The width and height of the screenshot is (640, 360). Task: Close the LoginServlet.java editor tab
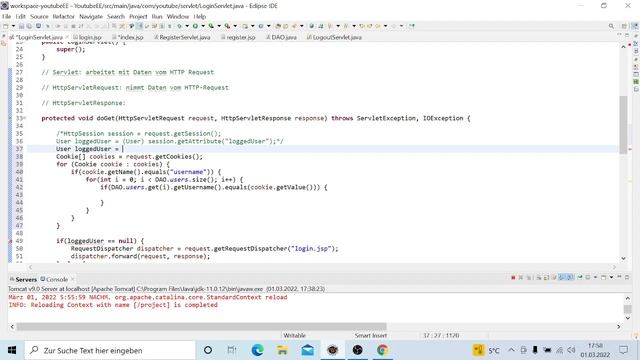[67, 37]
